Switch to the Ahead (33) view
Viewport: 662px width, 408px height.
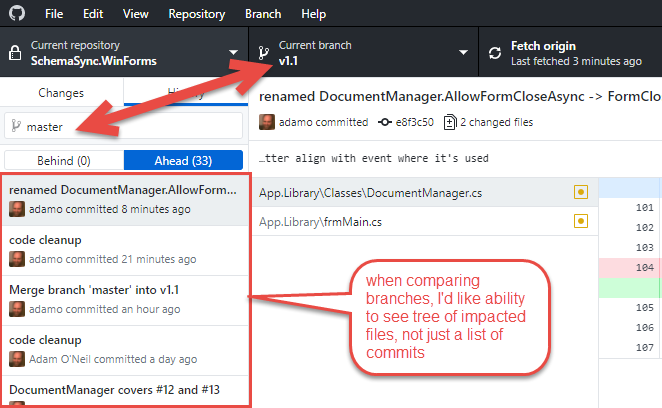[x=183, y=160]
